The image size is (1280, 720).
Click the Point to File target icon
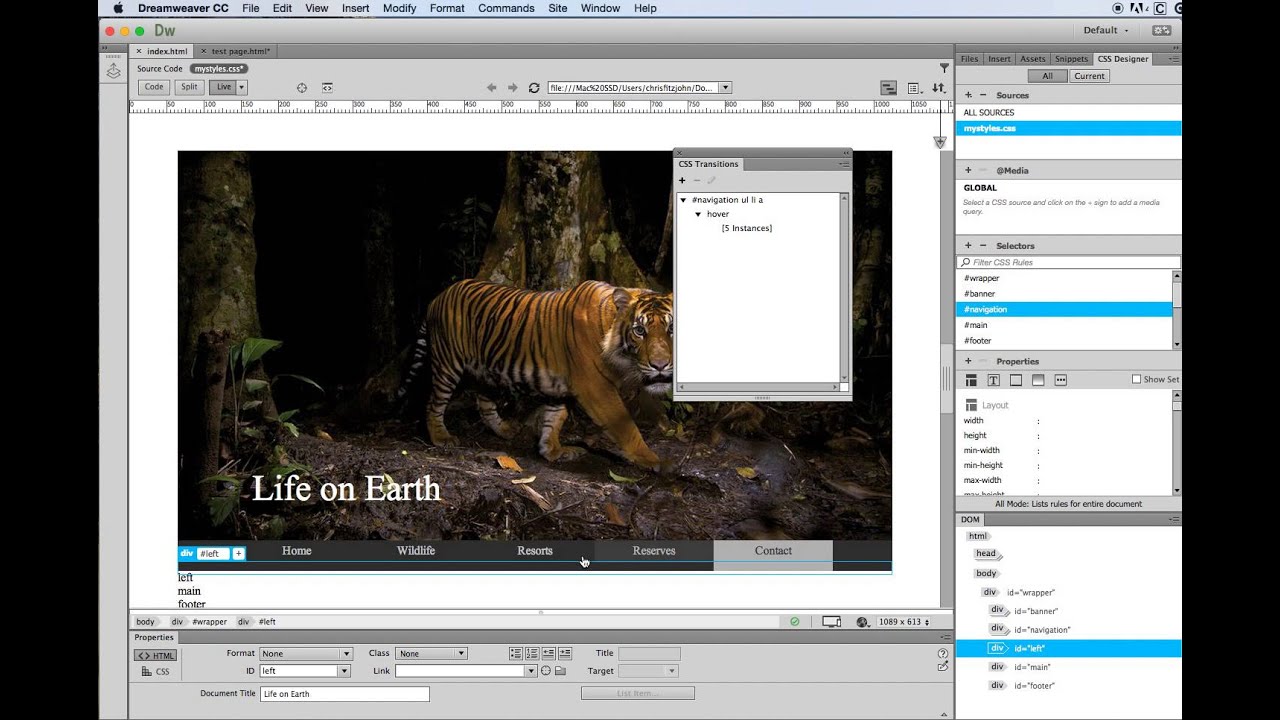pyautogui.click(x=546, y=671)
